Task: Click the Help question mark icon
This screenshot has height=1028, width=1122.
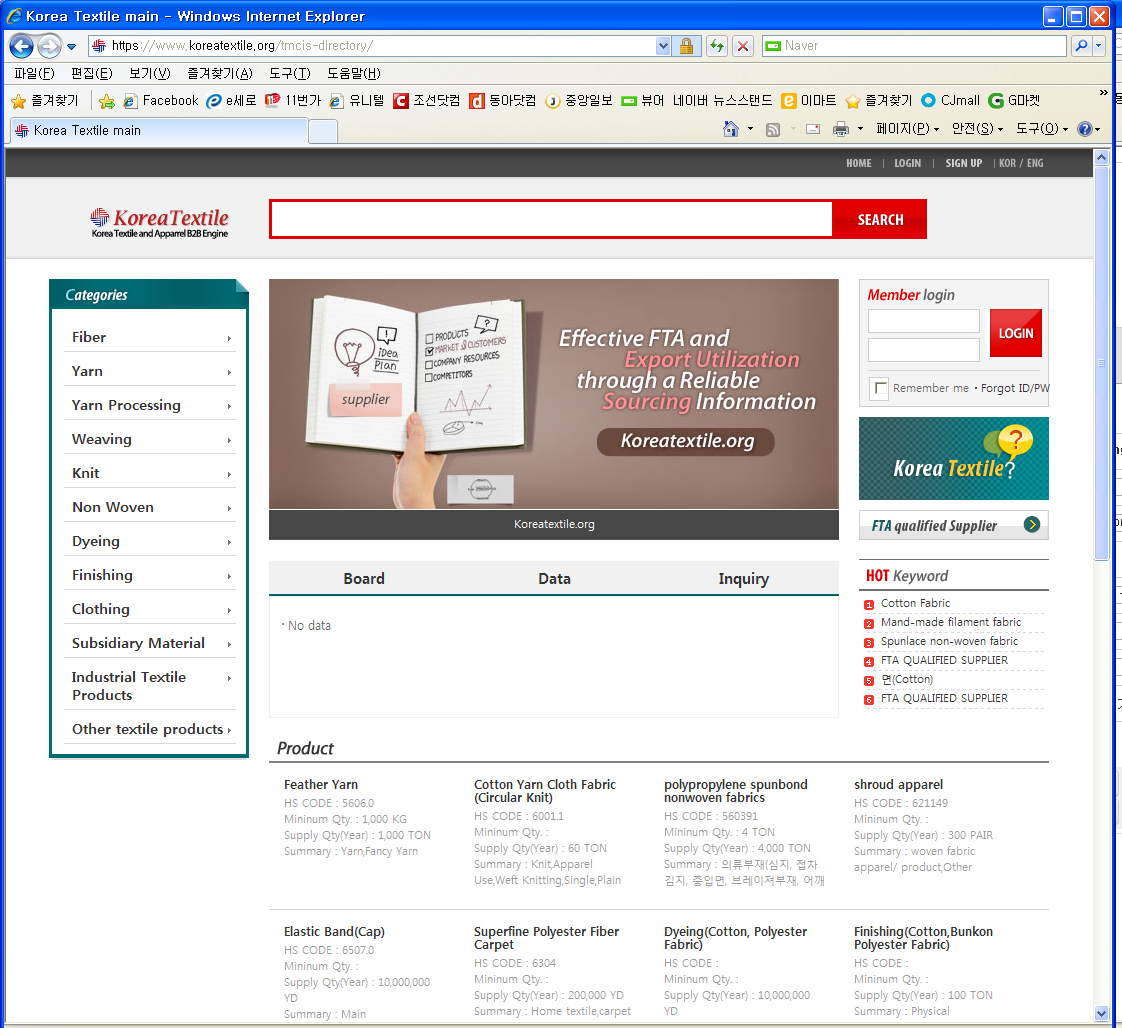Action: (x=1085, y=129)
